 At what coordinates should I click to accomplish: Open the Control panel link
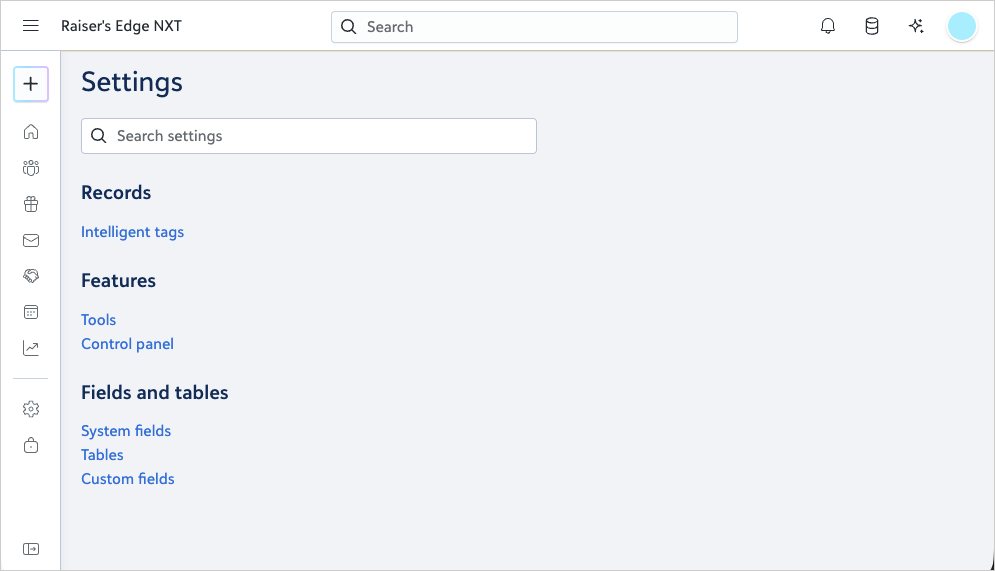coord(127,344)
